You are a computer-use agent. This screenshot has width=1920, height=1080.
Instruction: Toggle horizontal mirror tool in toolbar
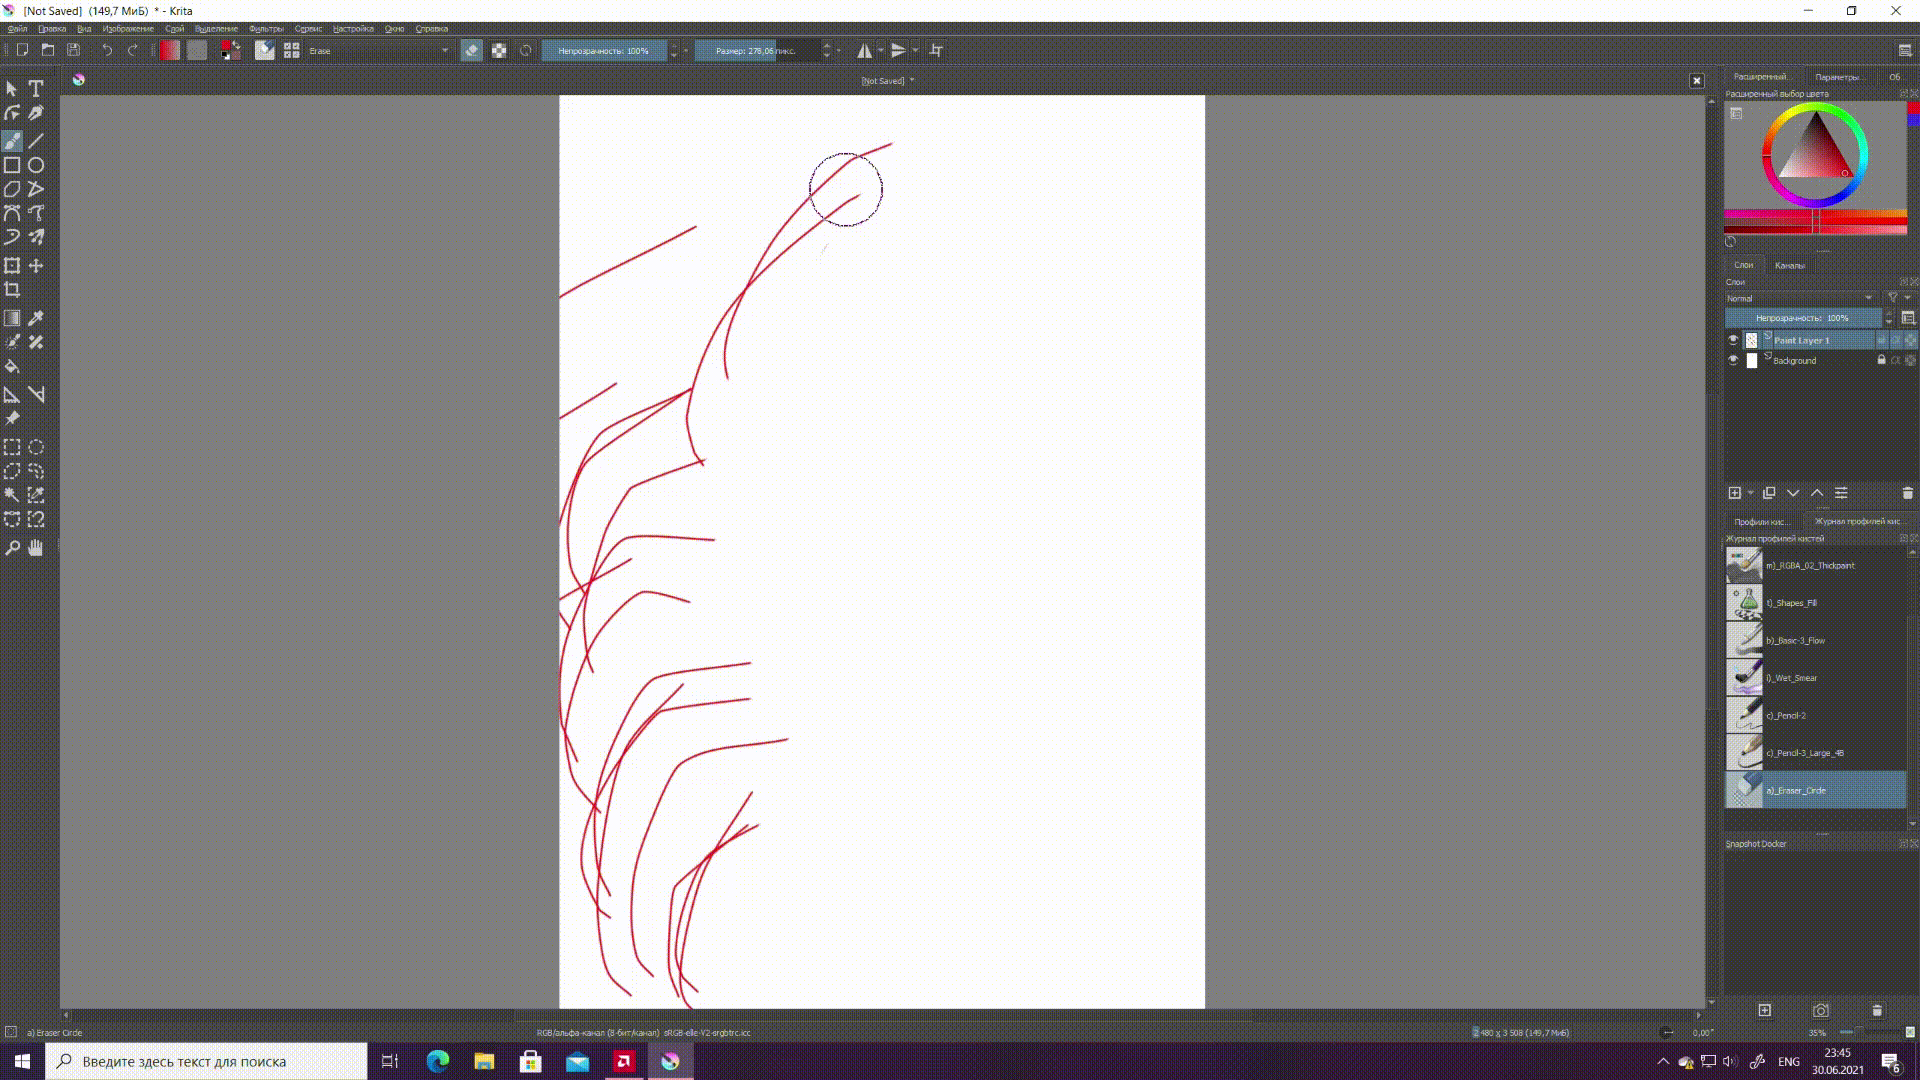pos(864,50)
